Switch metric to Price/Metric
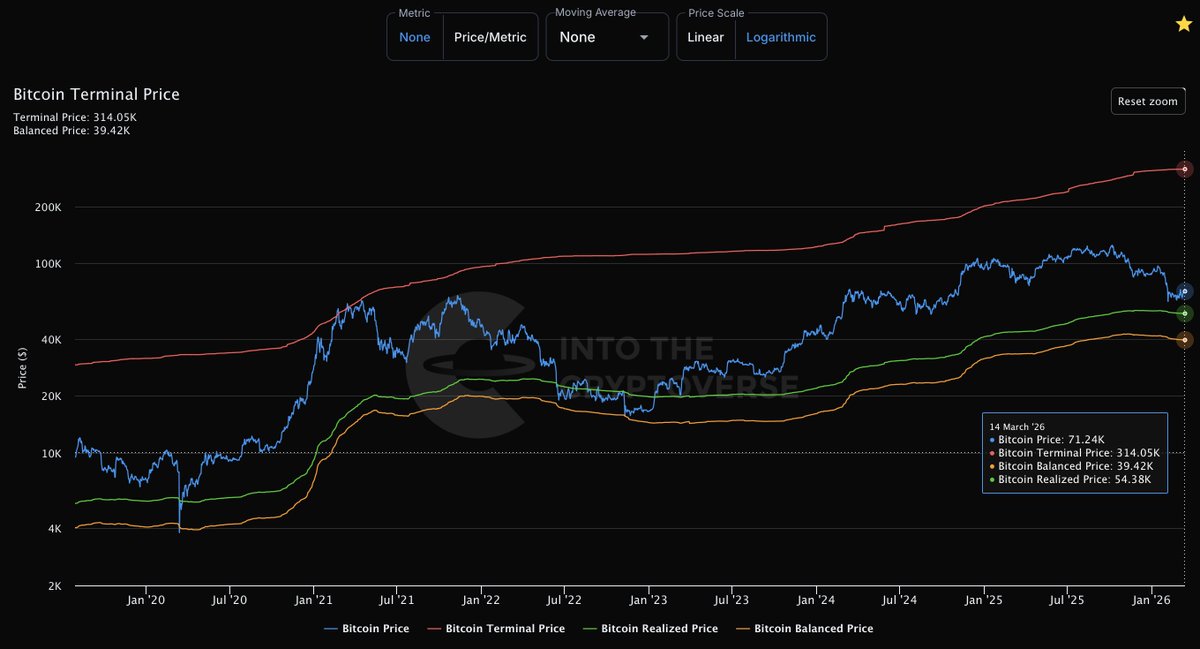Screen dimensions: 1200x649 click(490, 37)
